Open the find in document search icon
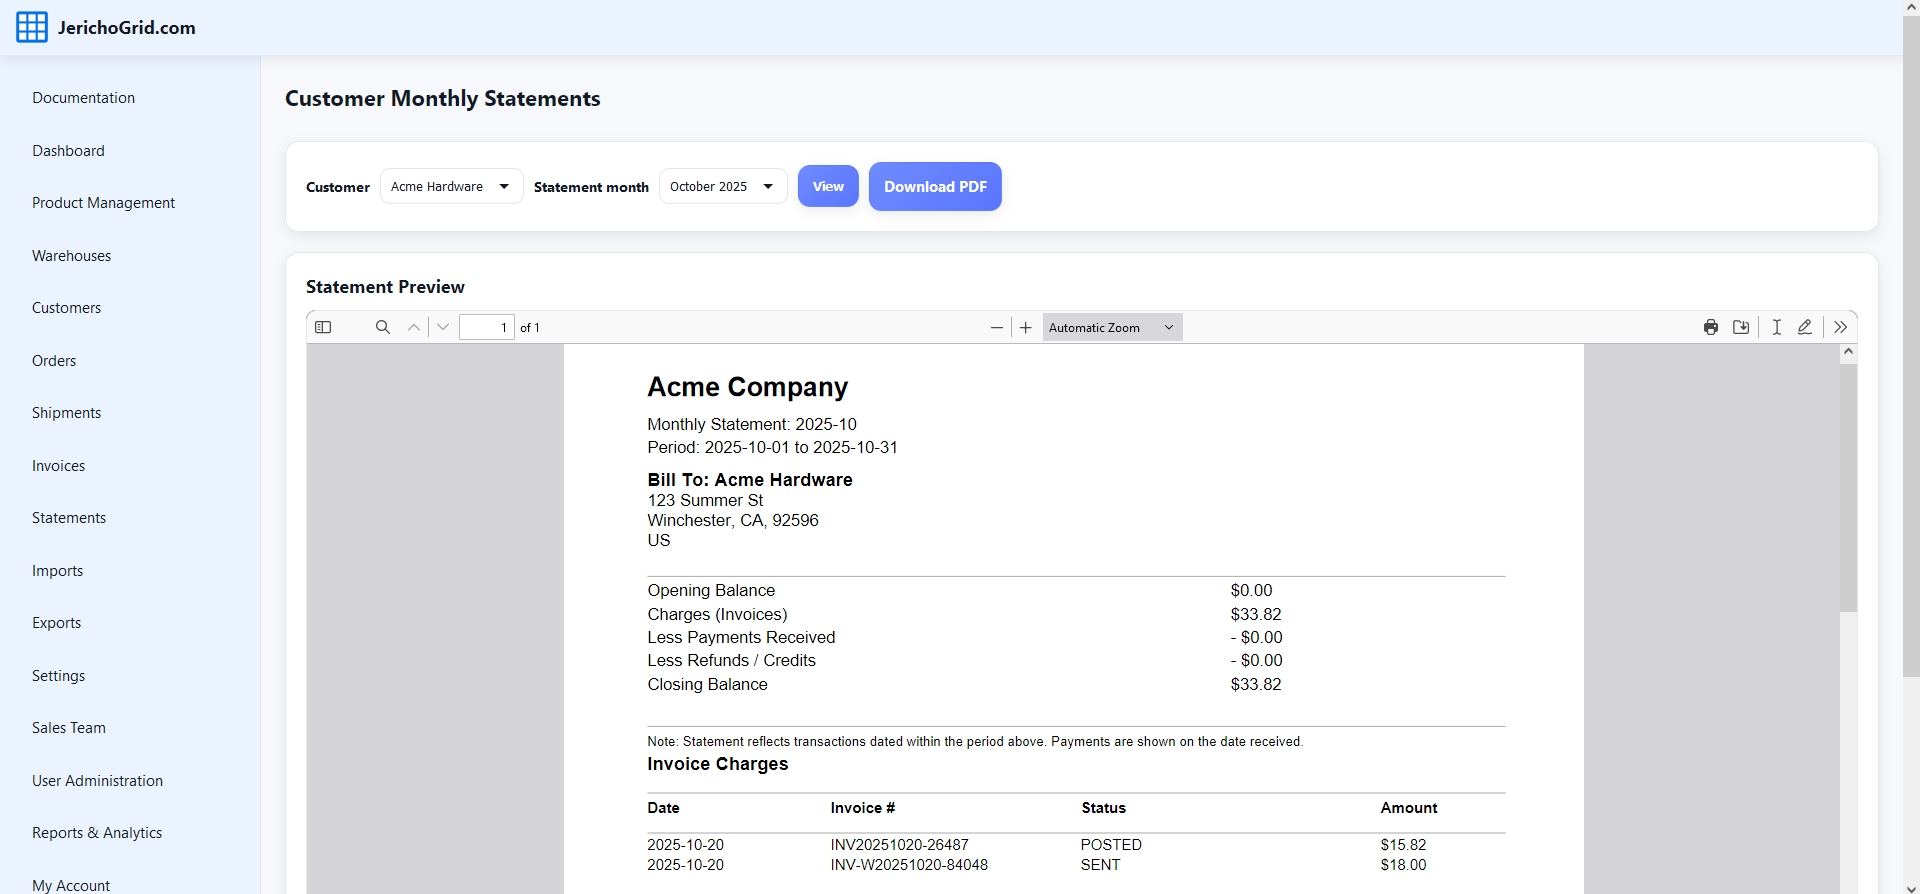 (x=382, y=327)
